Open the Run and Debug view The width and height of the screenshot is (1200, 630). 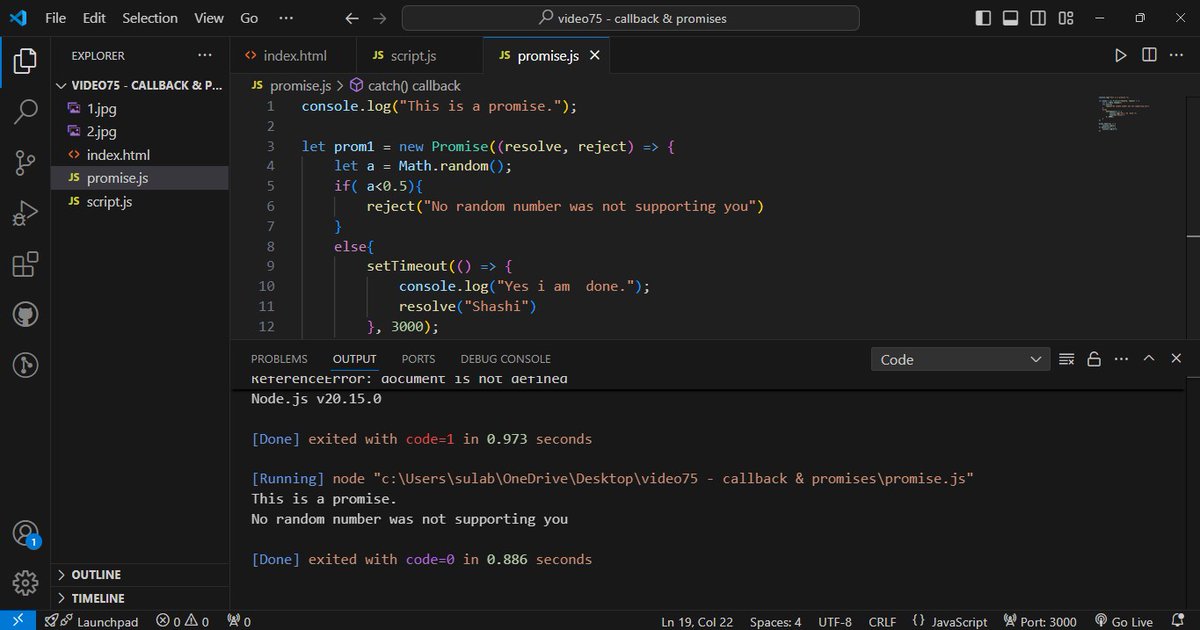tap(25, 214)
